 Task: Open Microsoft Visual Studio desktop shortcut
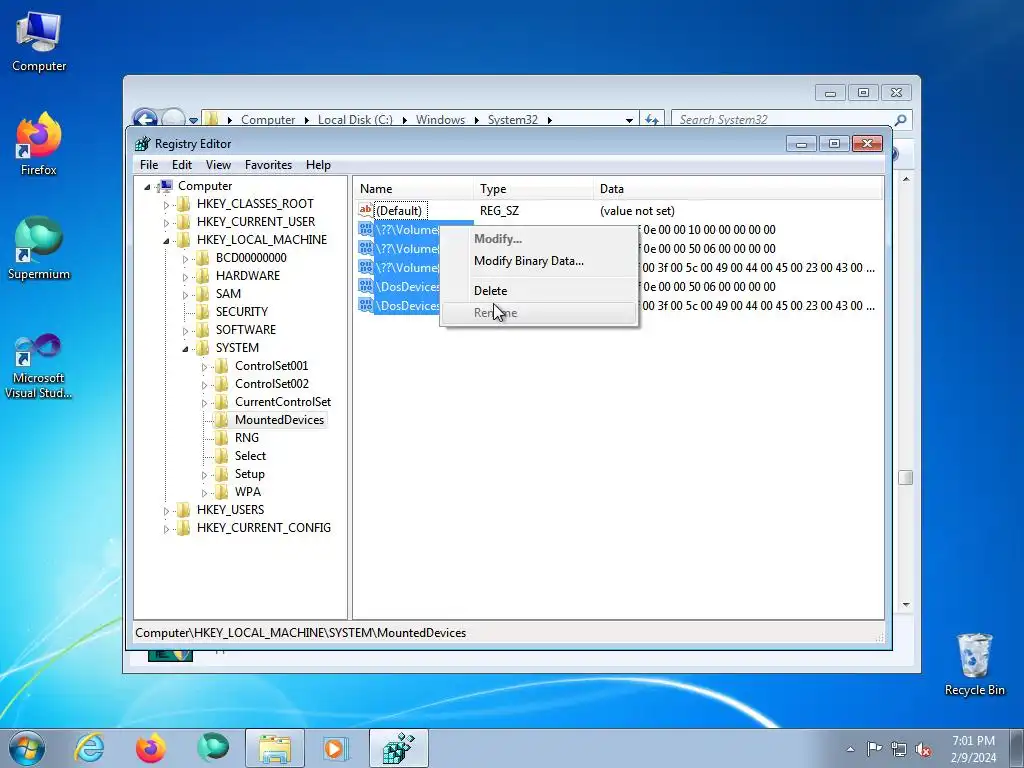tap(39, 366)
